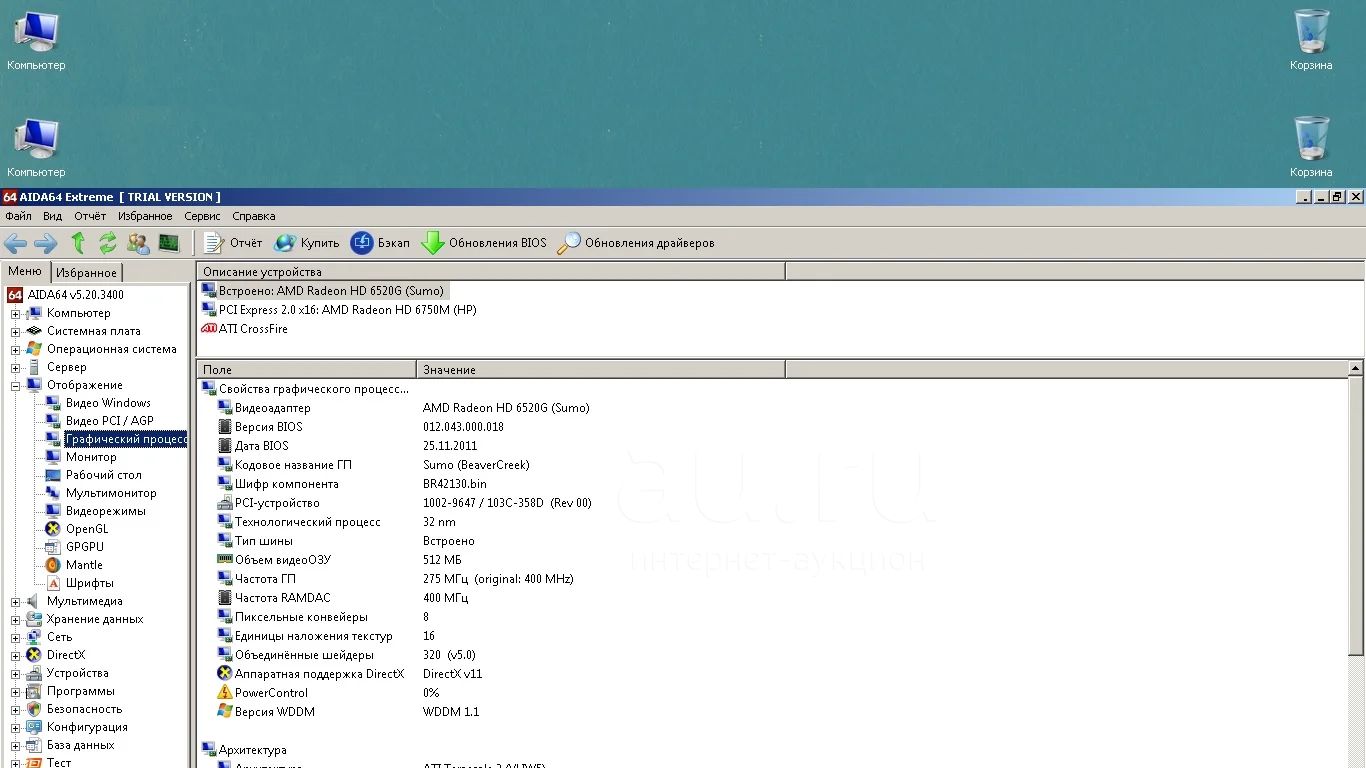Screen dimensions: 1366x768
Task: Select the Конфигурация tree item
Action: coord(77,727)
